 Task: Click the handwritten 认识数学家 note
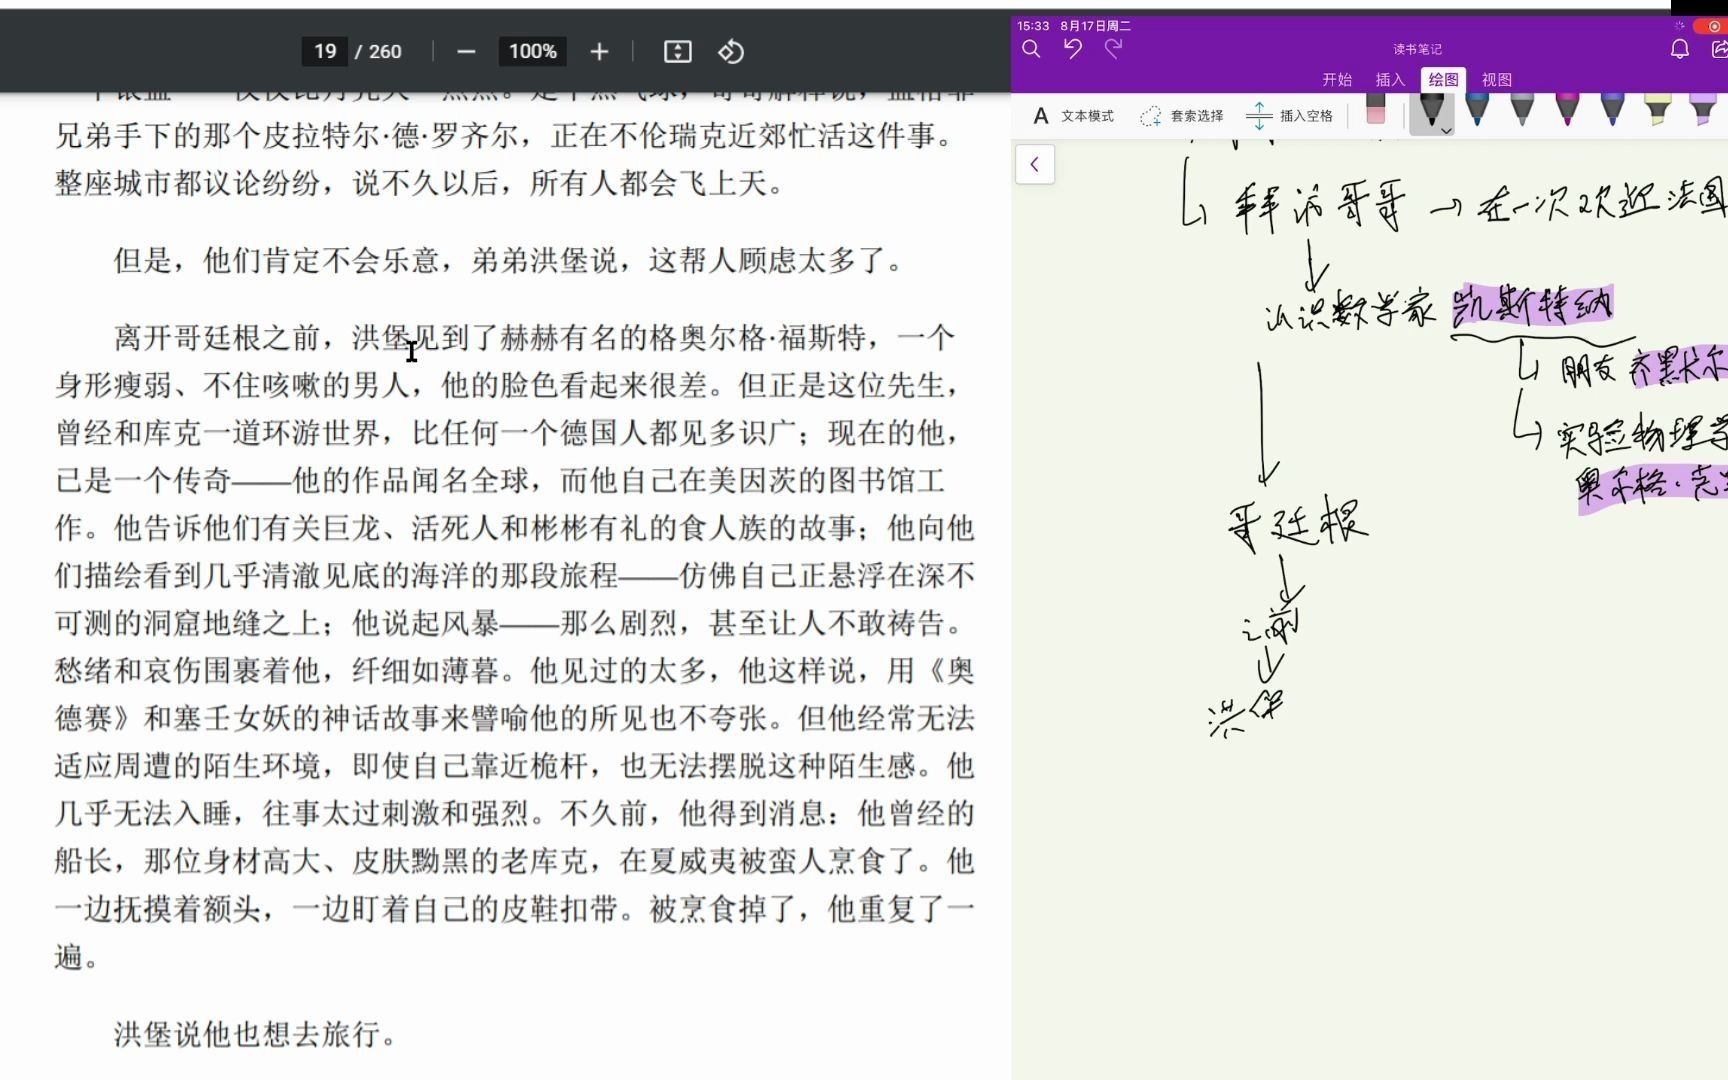[1350, 310]
